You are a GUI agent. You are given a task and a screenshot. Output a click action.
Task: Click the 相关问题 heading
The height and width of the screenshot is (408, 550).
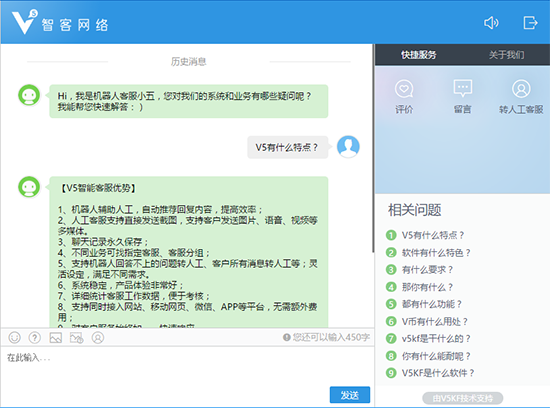point(415,210)
